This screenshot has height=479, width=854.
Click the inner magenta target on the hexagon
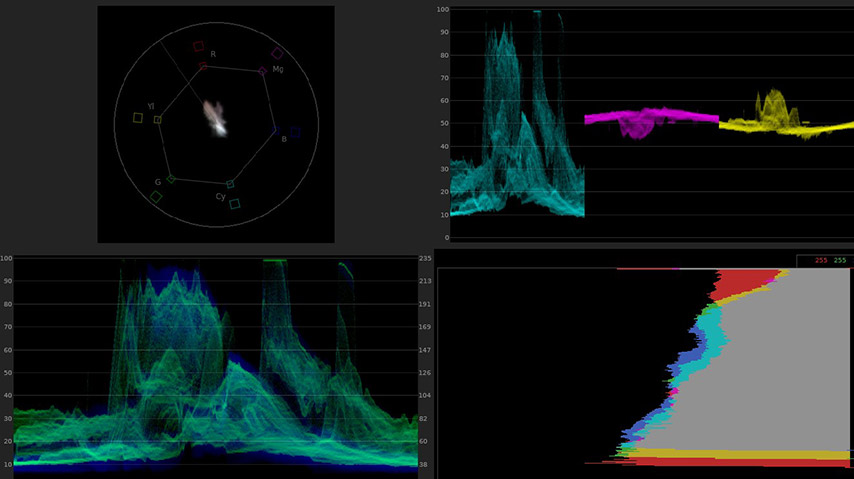(x=263, y=71)
